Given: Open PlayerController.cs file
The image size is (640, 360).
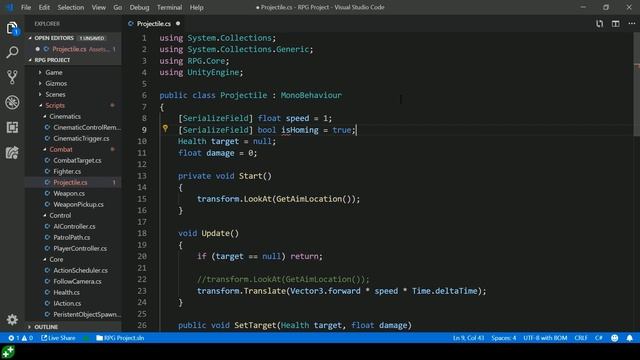Looking at the screenshot, I should pyautogui.click(x=80, y=248).
